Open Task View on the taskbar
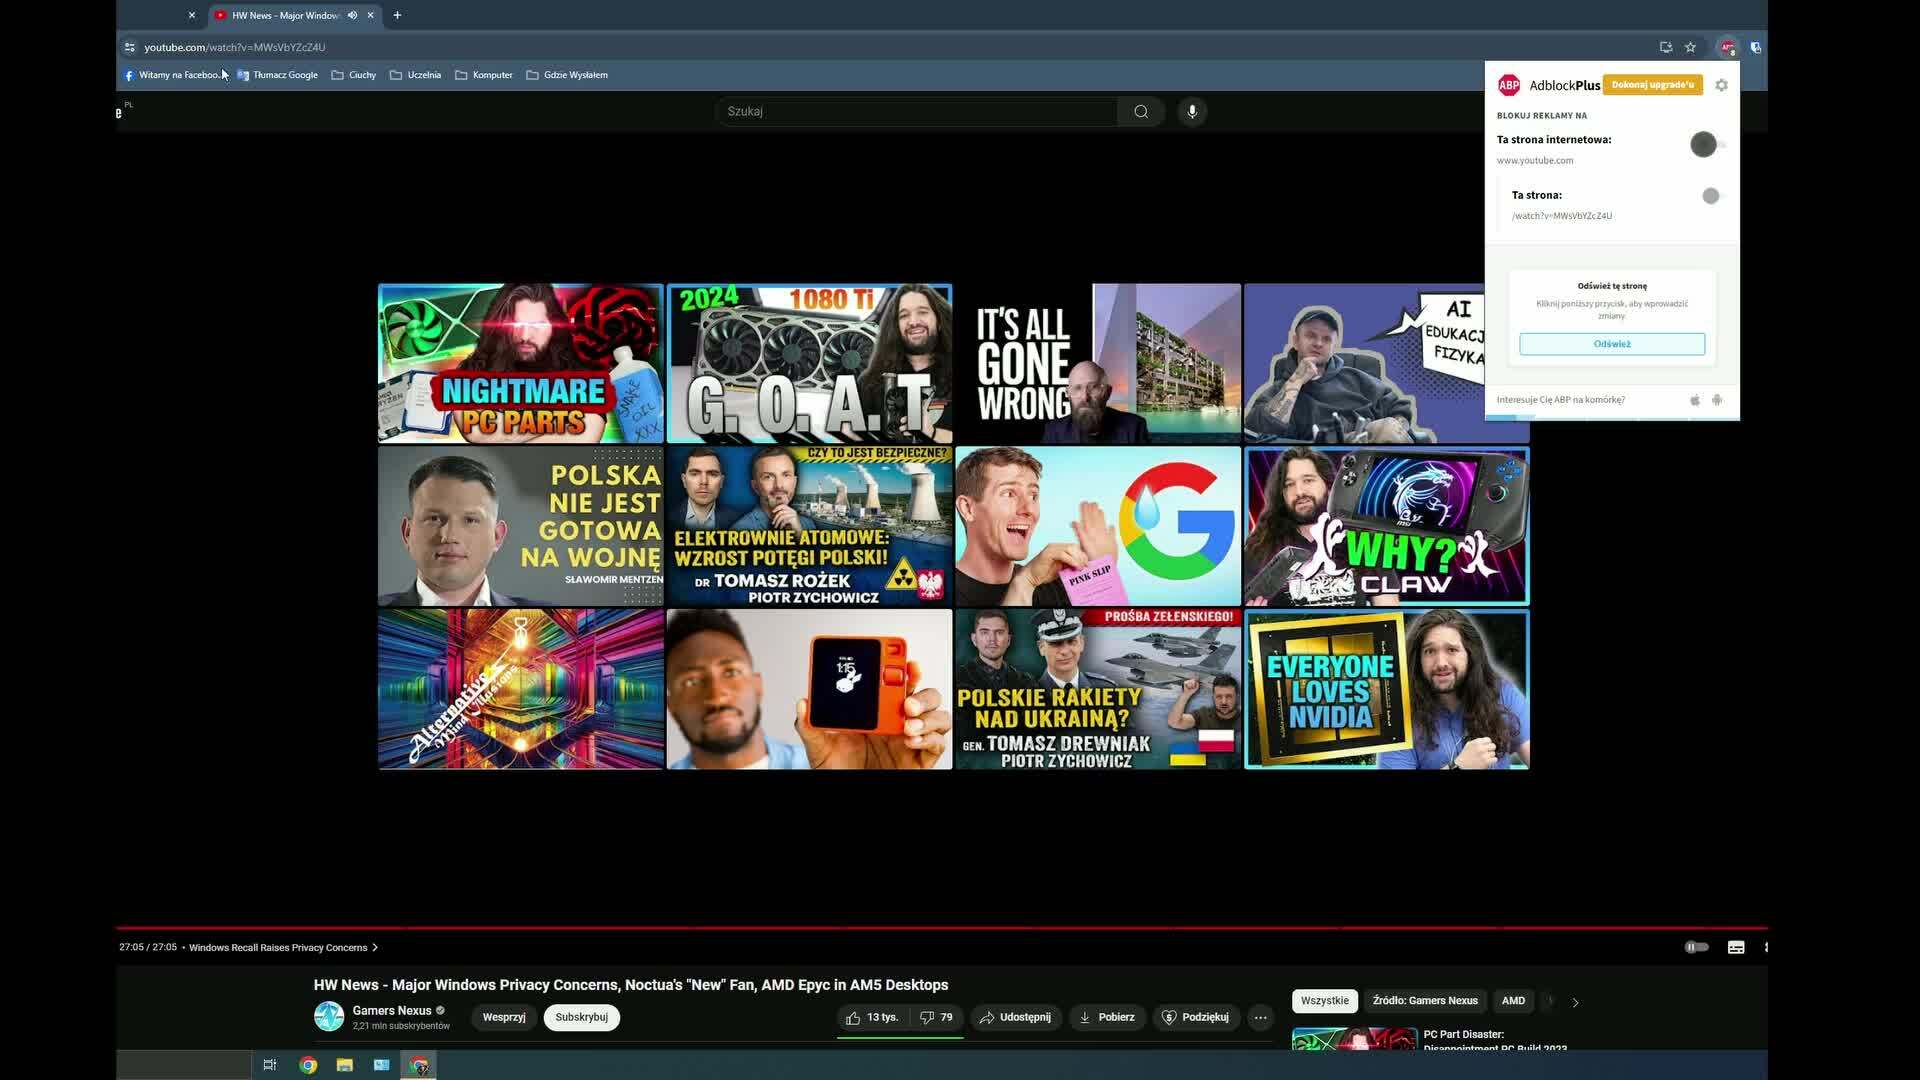The height and width of the screenshot is (1080, 1920). [270, 1065]
